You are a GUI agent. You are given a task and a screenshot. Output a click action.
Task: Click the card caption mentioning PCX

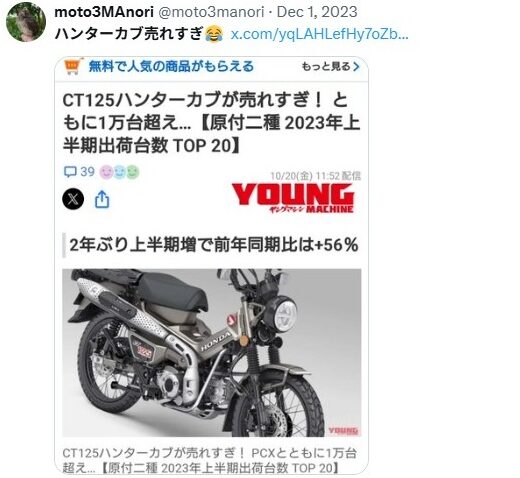tap(210, 460)
